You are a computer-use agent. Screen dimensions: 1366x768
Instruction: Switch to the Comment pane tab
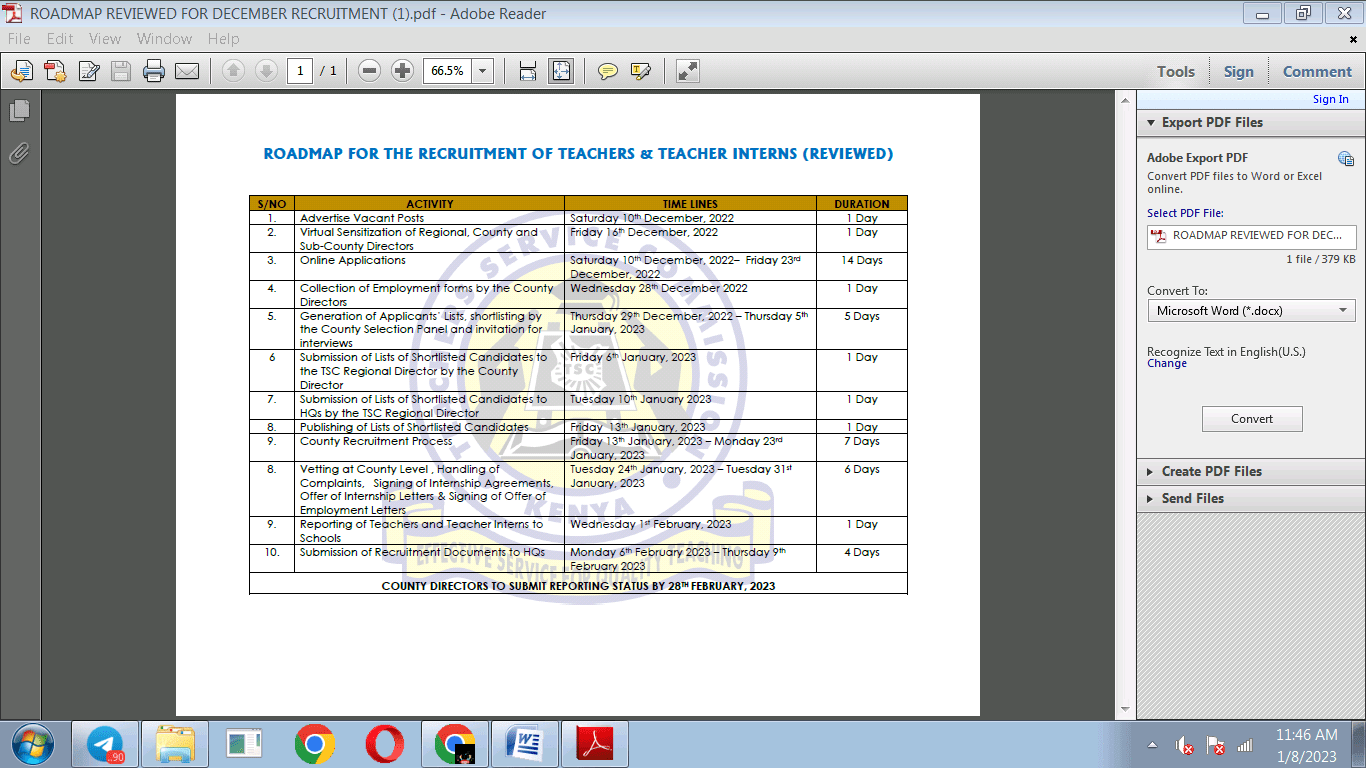point(1317,71)
